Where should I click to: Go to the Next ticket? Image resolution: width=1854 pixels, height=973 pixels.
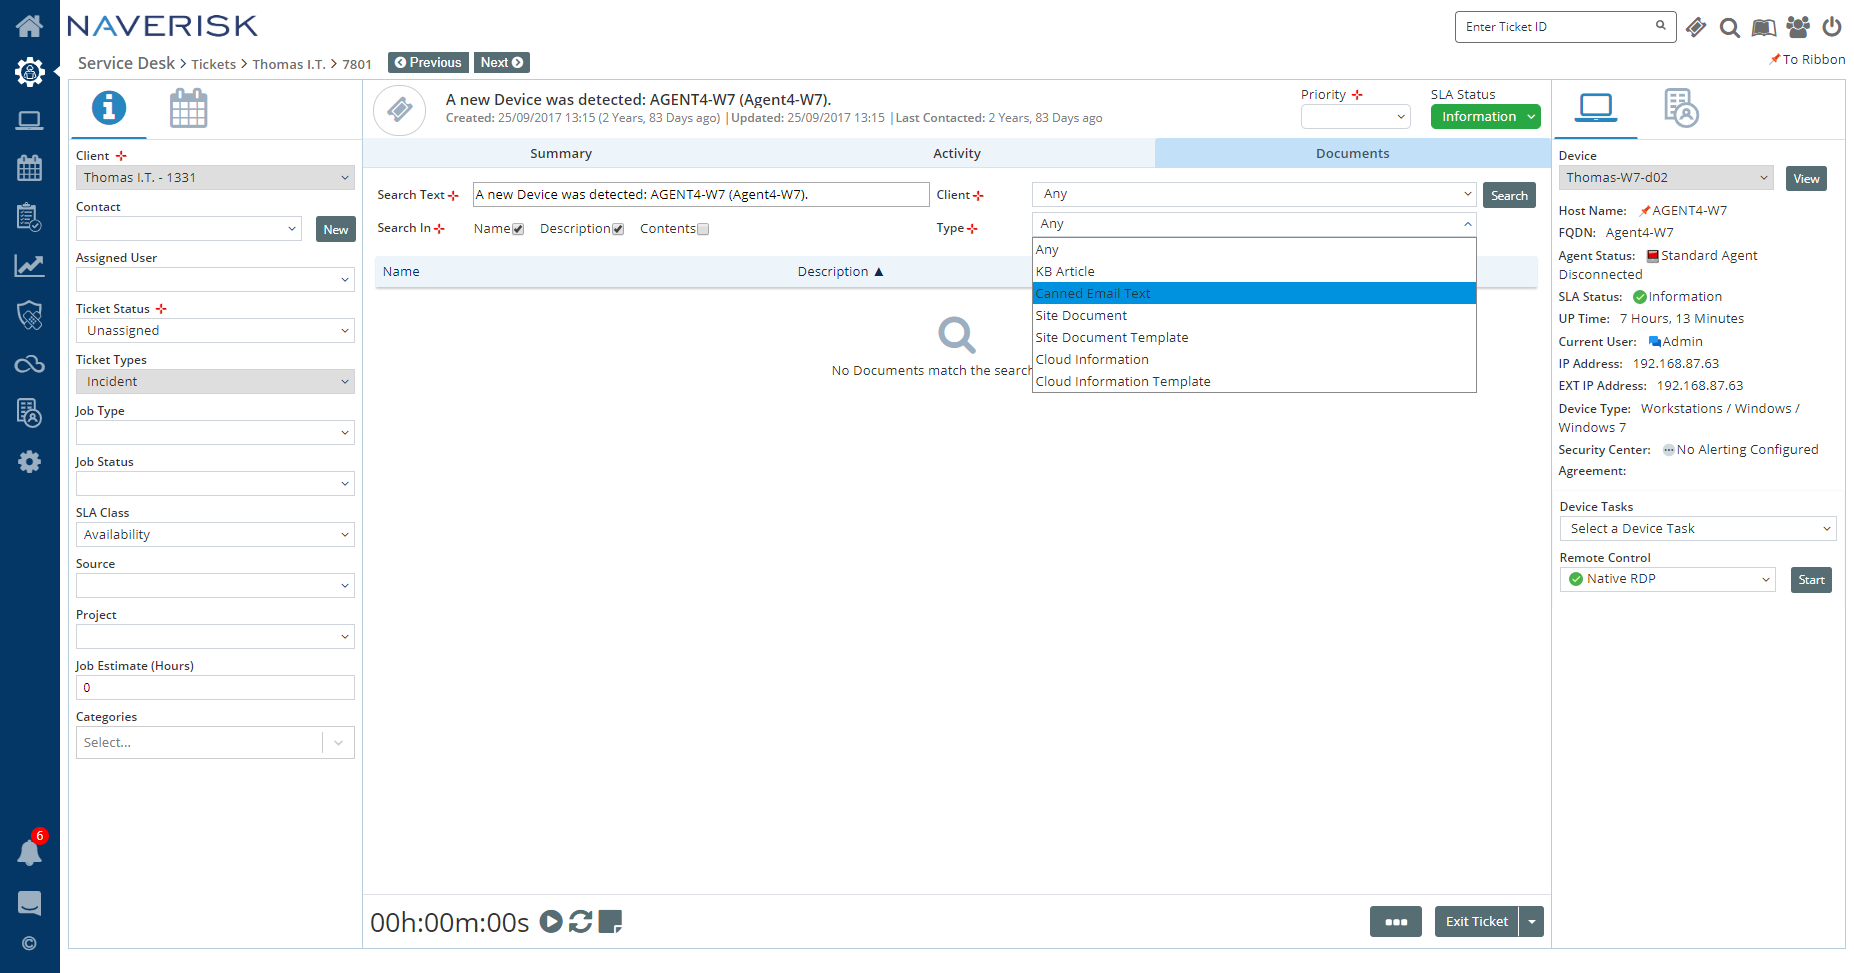tap(502, 63)
